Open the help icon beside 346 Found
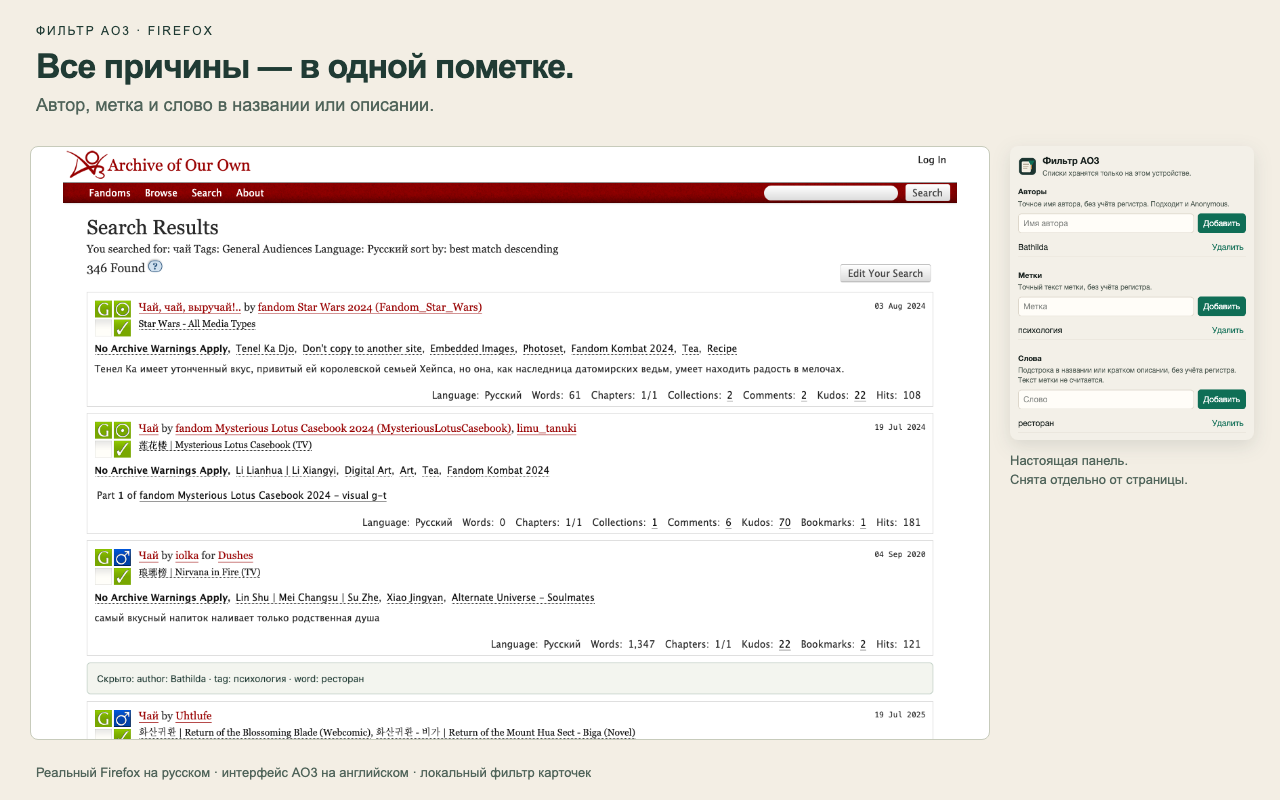 [x=155, y=267]
